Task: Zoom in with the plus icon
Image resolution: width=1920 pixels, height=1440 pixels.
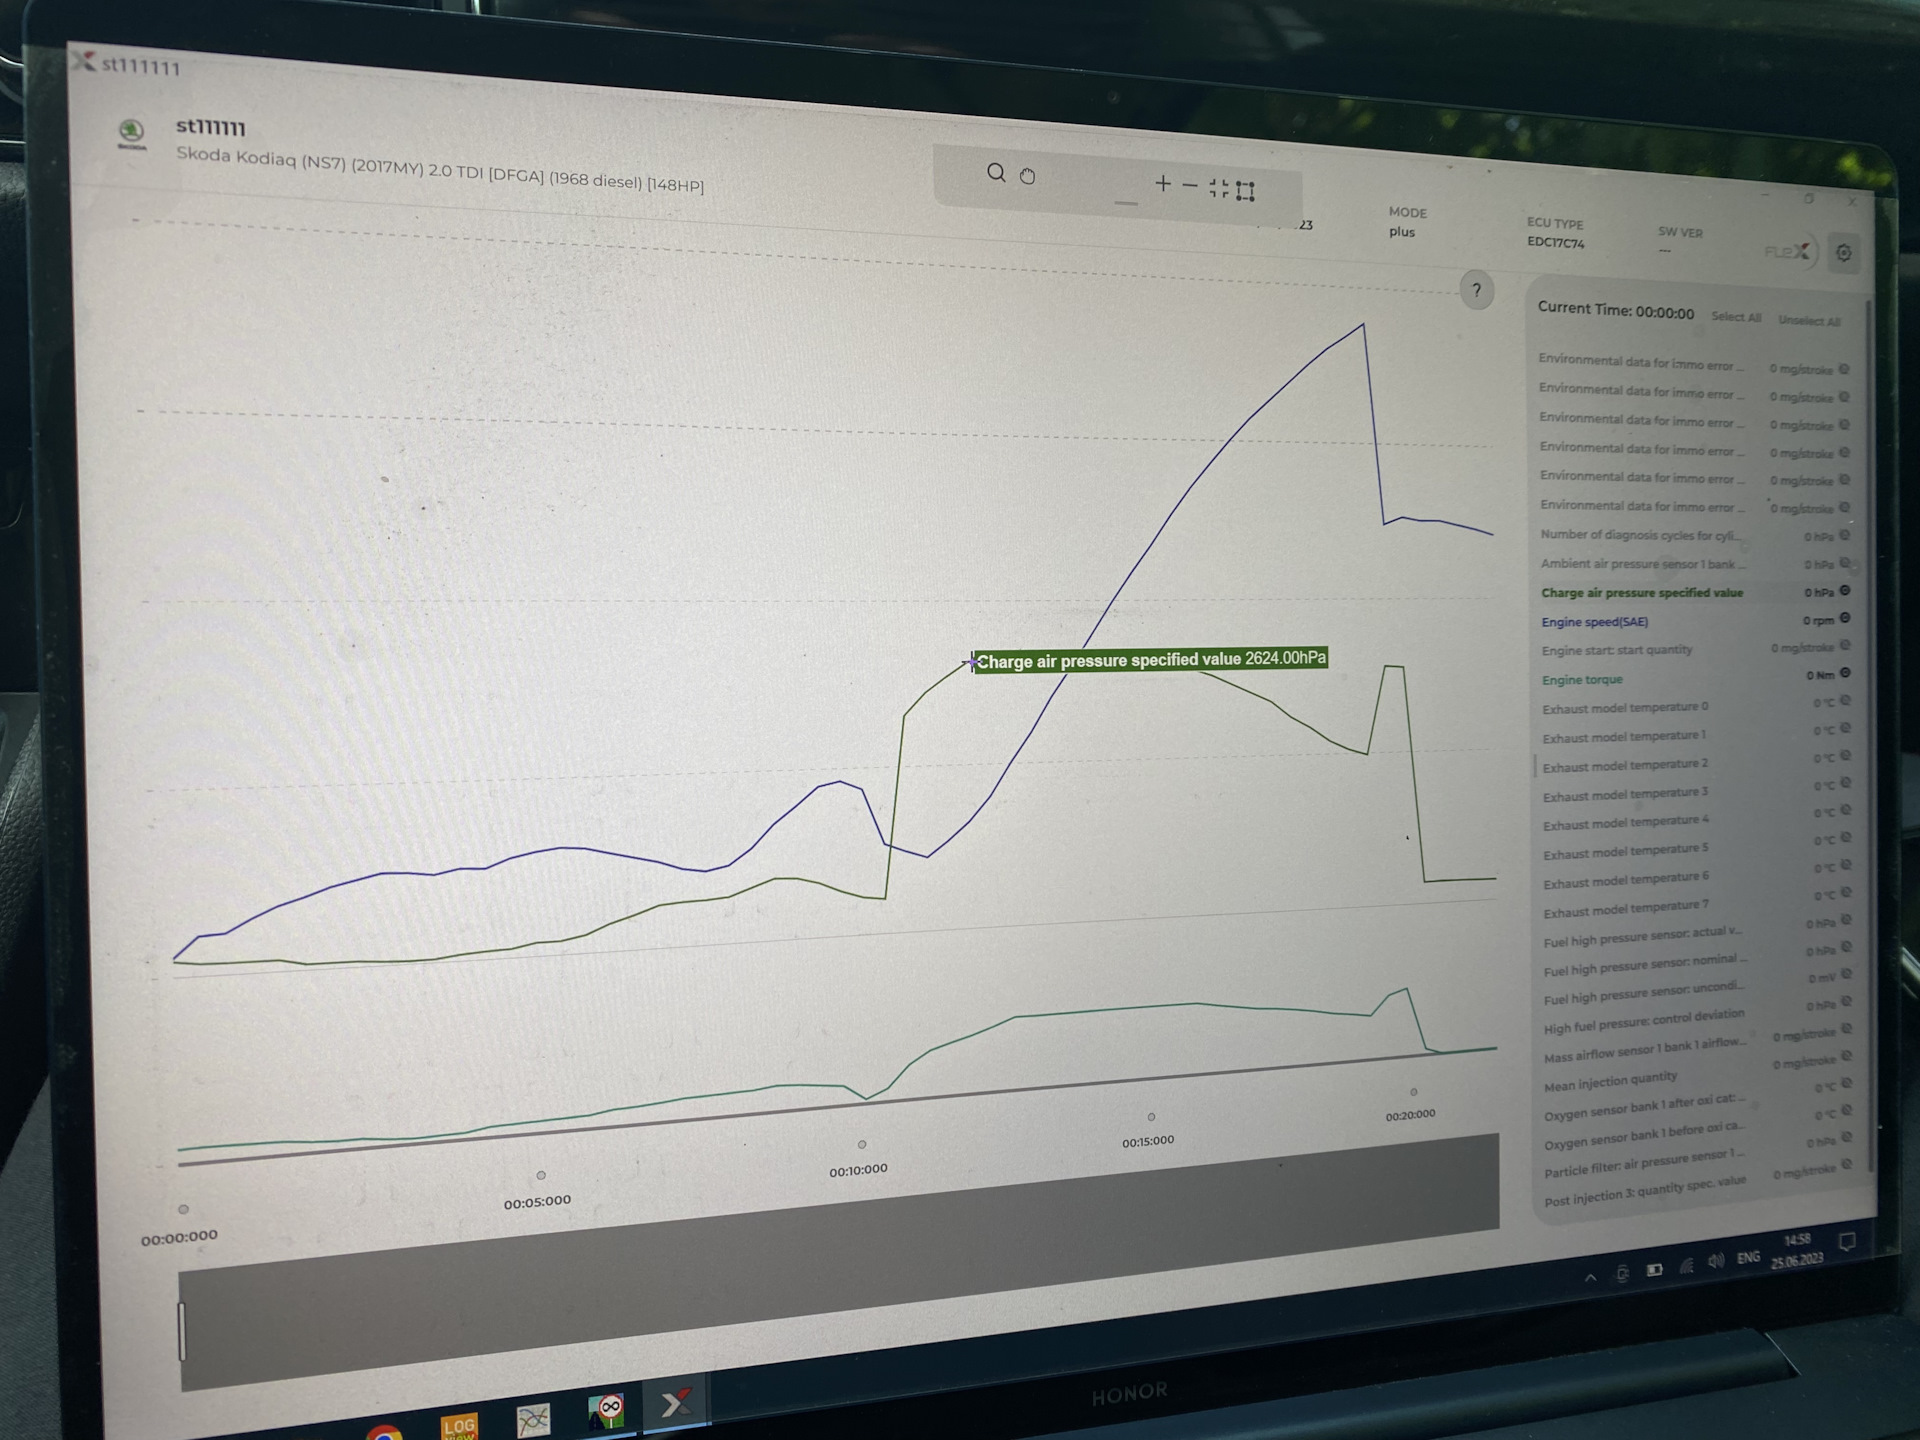Action: [x=1163, y=183]
